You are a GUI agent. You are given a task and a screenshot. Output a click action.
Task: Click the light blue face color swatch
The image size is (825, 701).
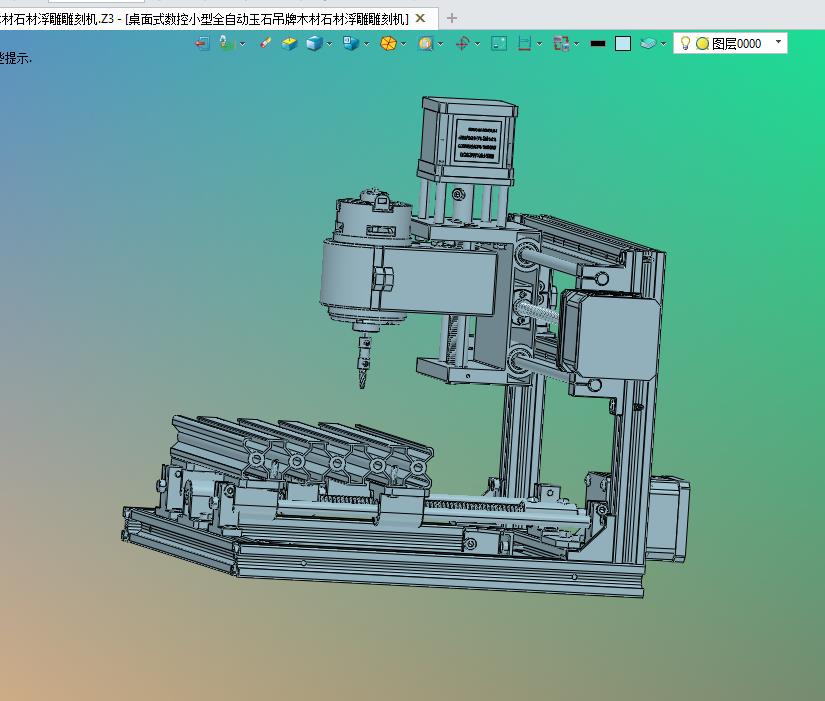(623, 43)
